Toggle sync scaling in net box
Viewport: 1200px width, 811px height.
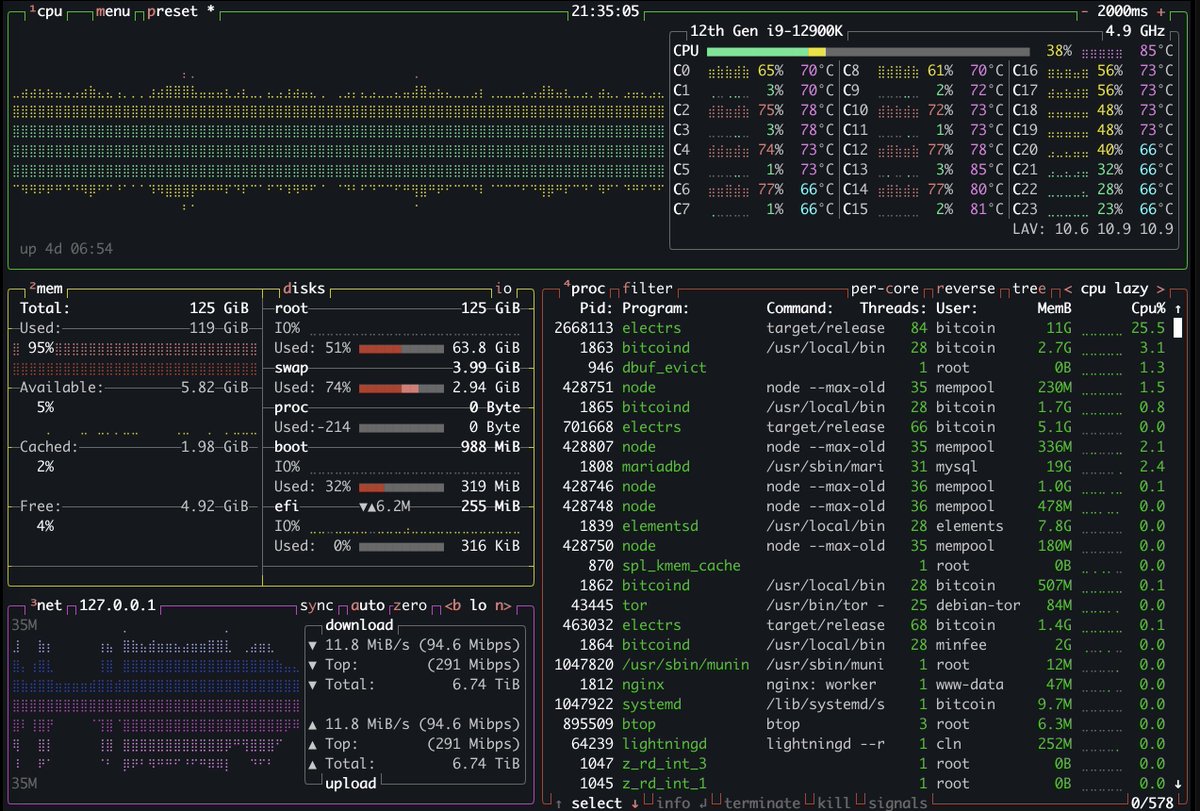pos(317,605)
